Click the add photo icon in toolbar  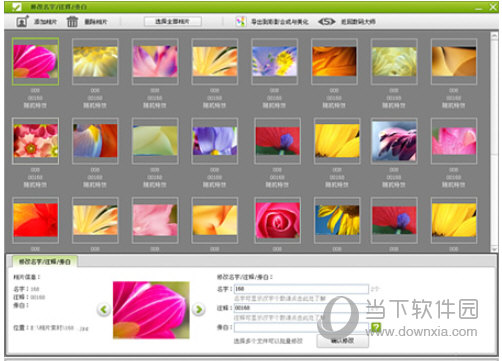(x=22, y=22)
